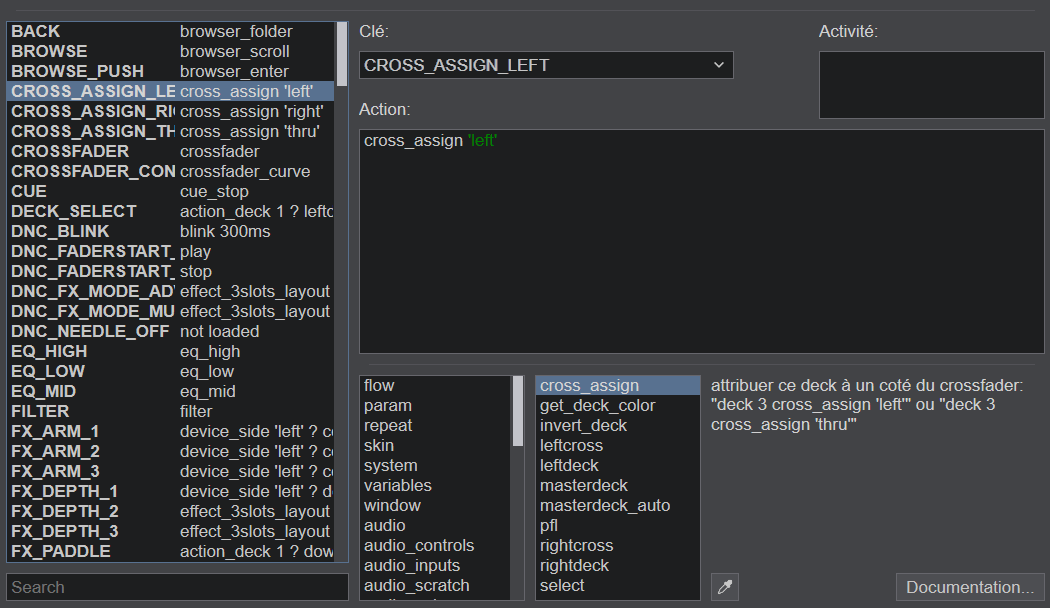1050x608 pixels.
Task: Pick the invert_deck verb
Action: tap(617, 426)
